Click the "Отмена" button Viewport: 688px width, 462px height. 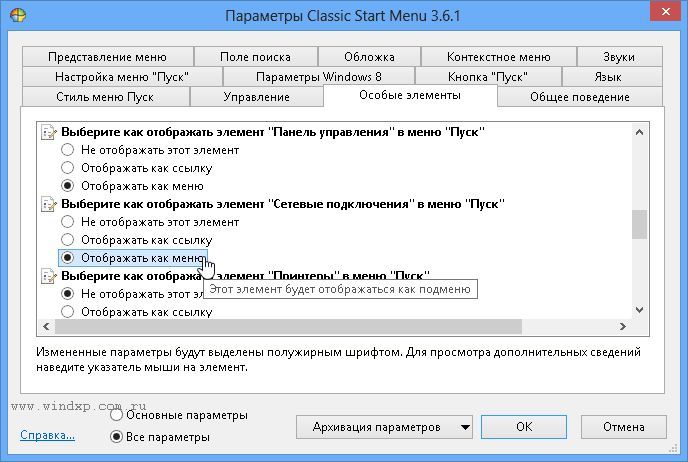tap(624, 427)
